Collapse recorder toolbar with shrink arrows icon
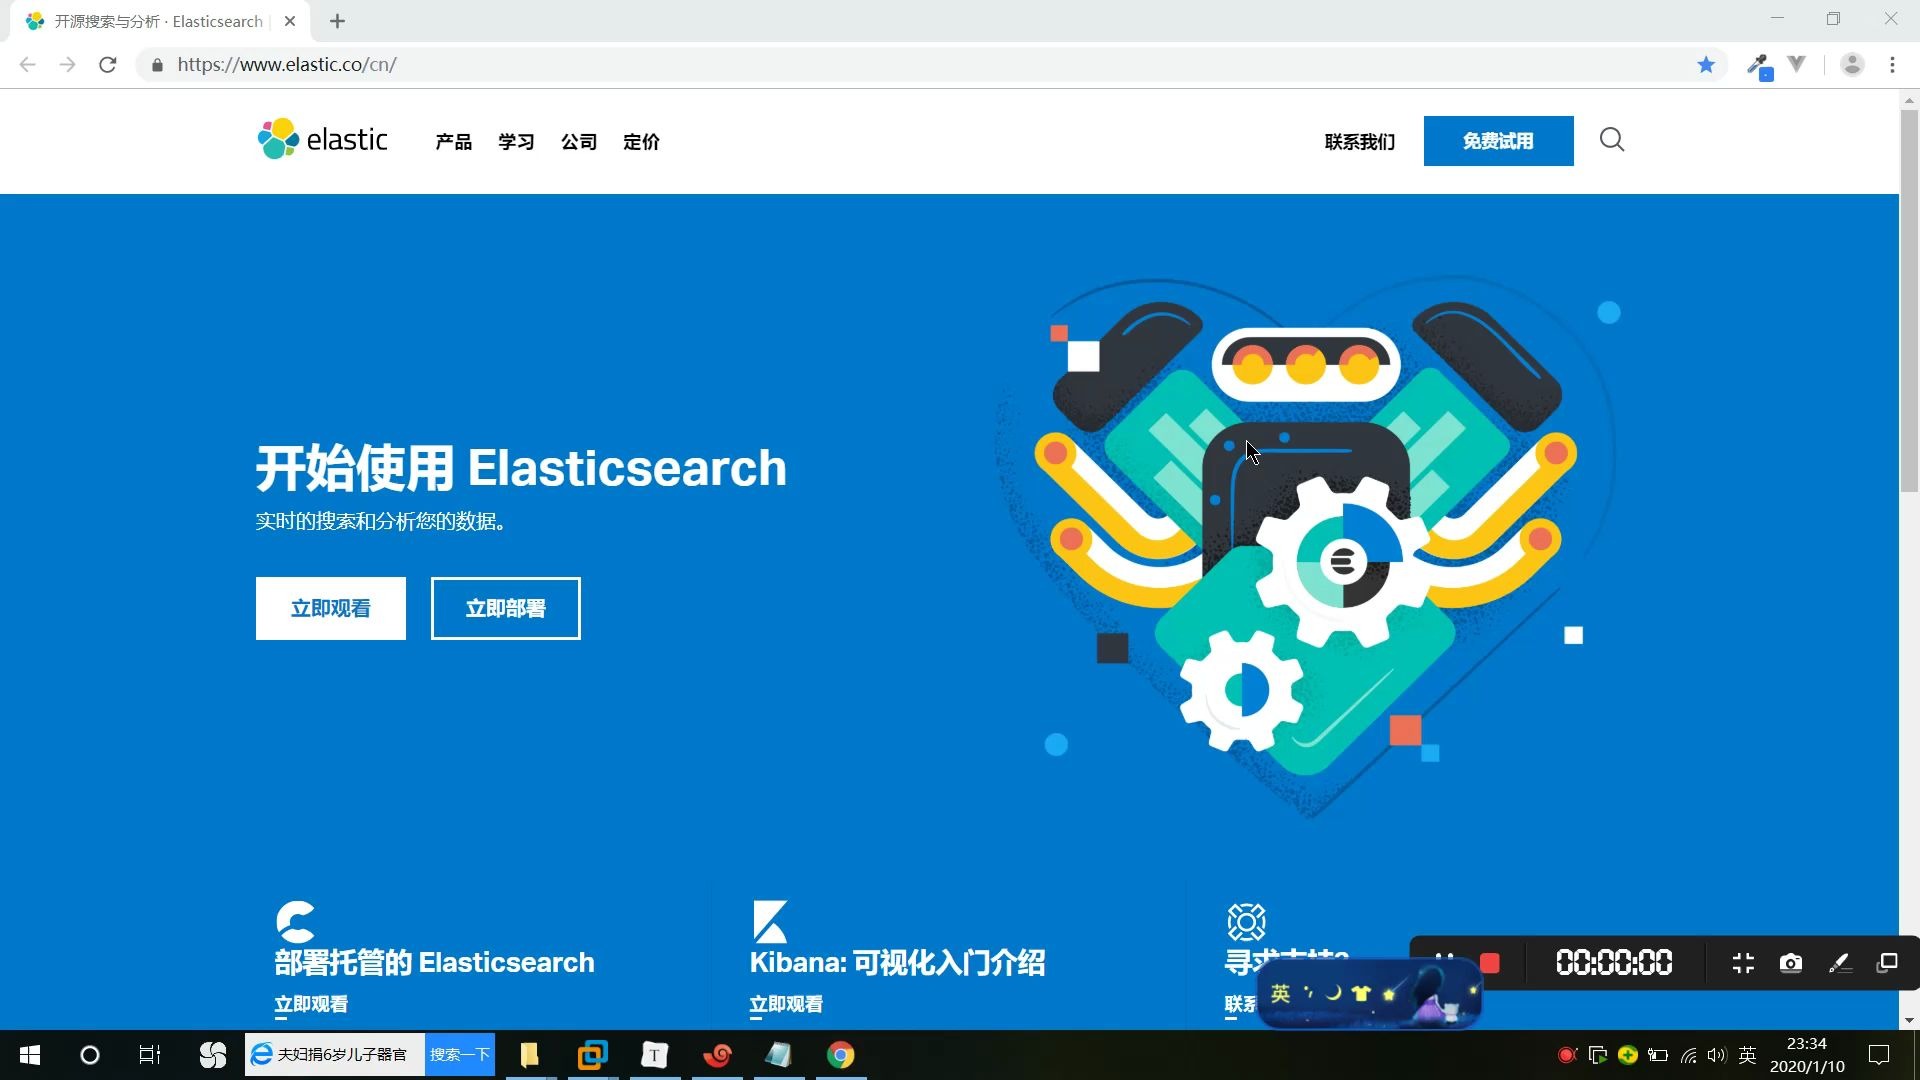 tap(1743, 963)
